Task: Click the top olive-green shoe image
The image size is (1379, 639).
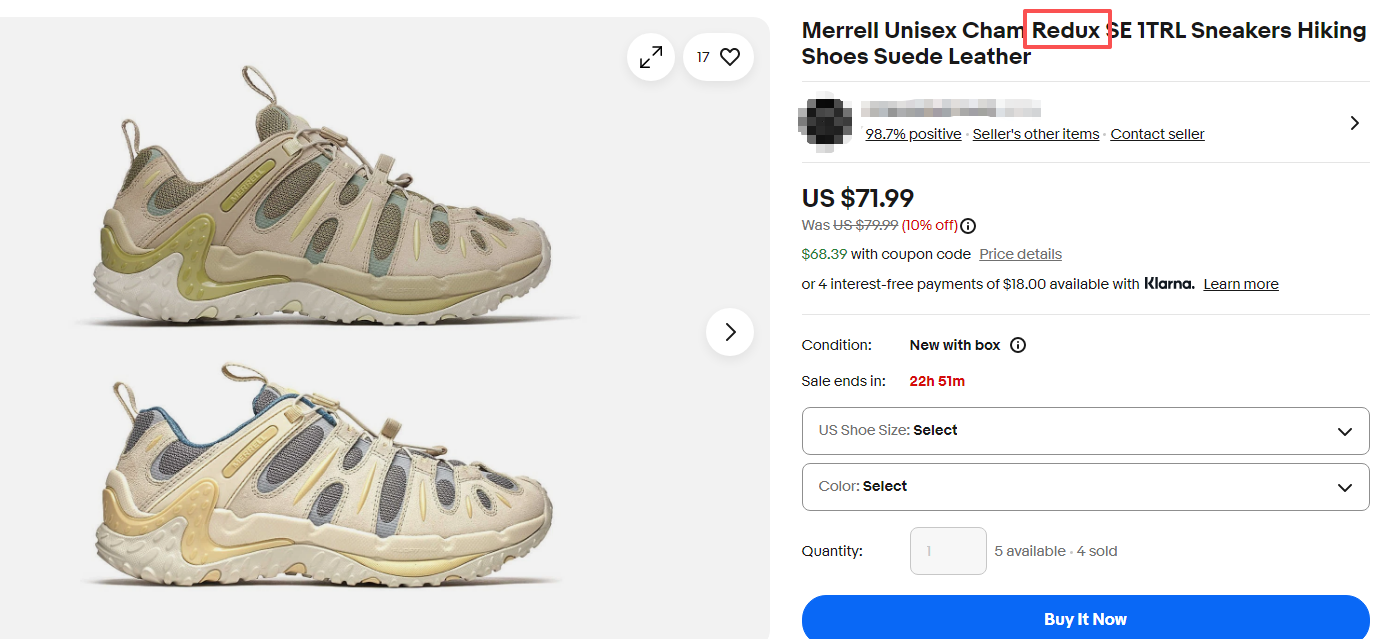Action: (325, 200)
